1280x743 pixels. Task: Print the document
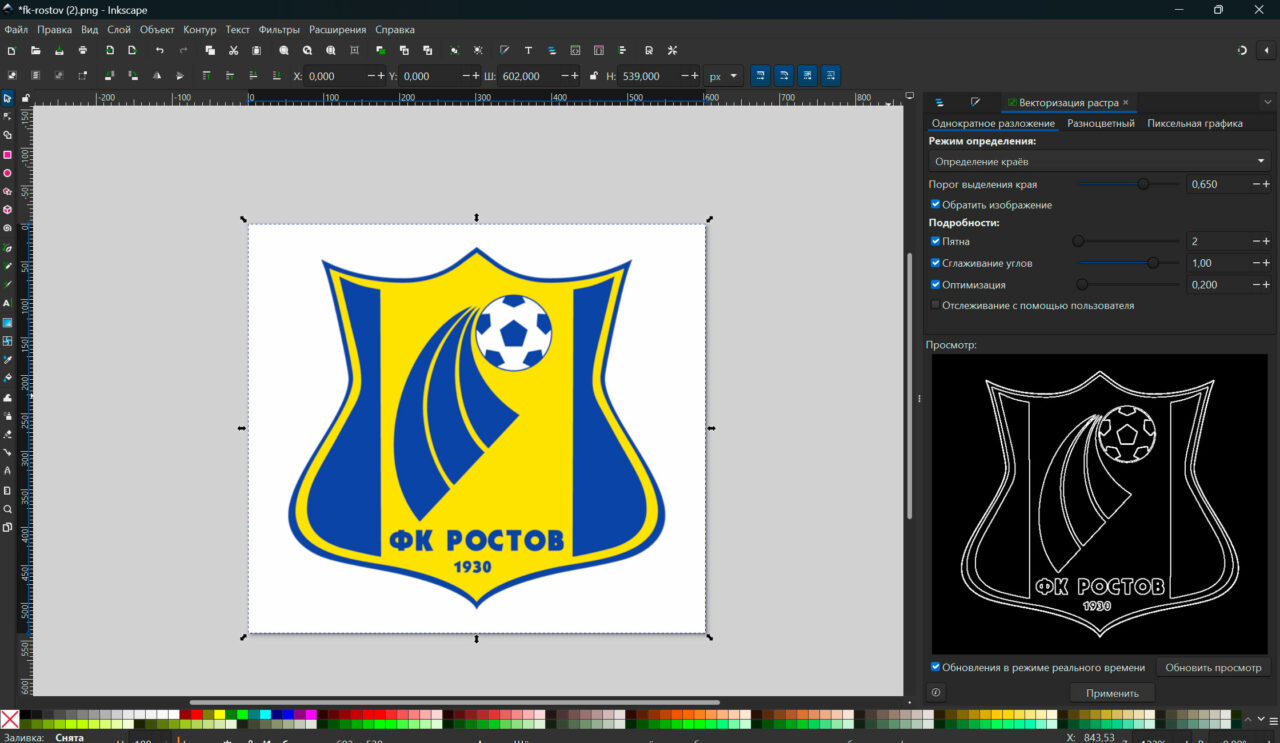click(83, 50)
